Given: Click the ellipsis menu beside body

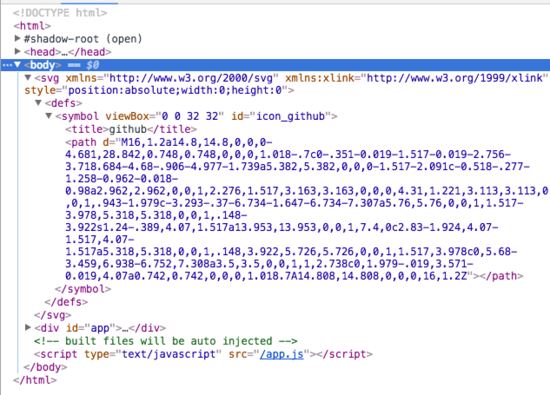Looking at the screenshot, I should [x=7, y=65].
